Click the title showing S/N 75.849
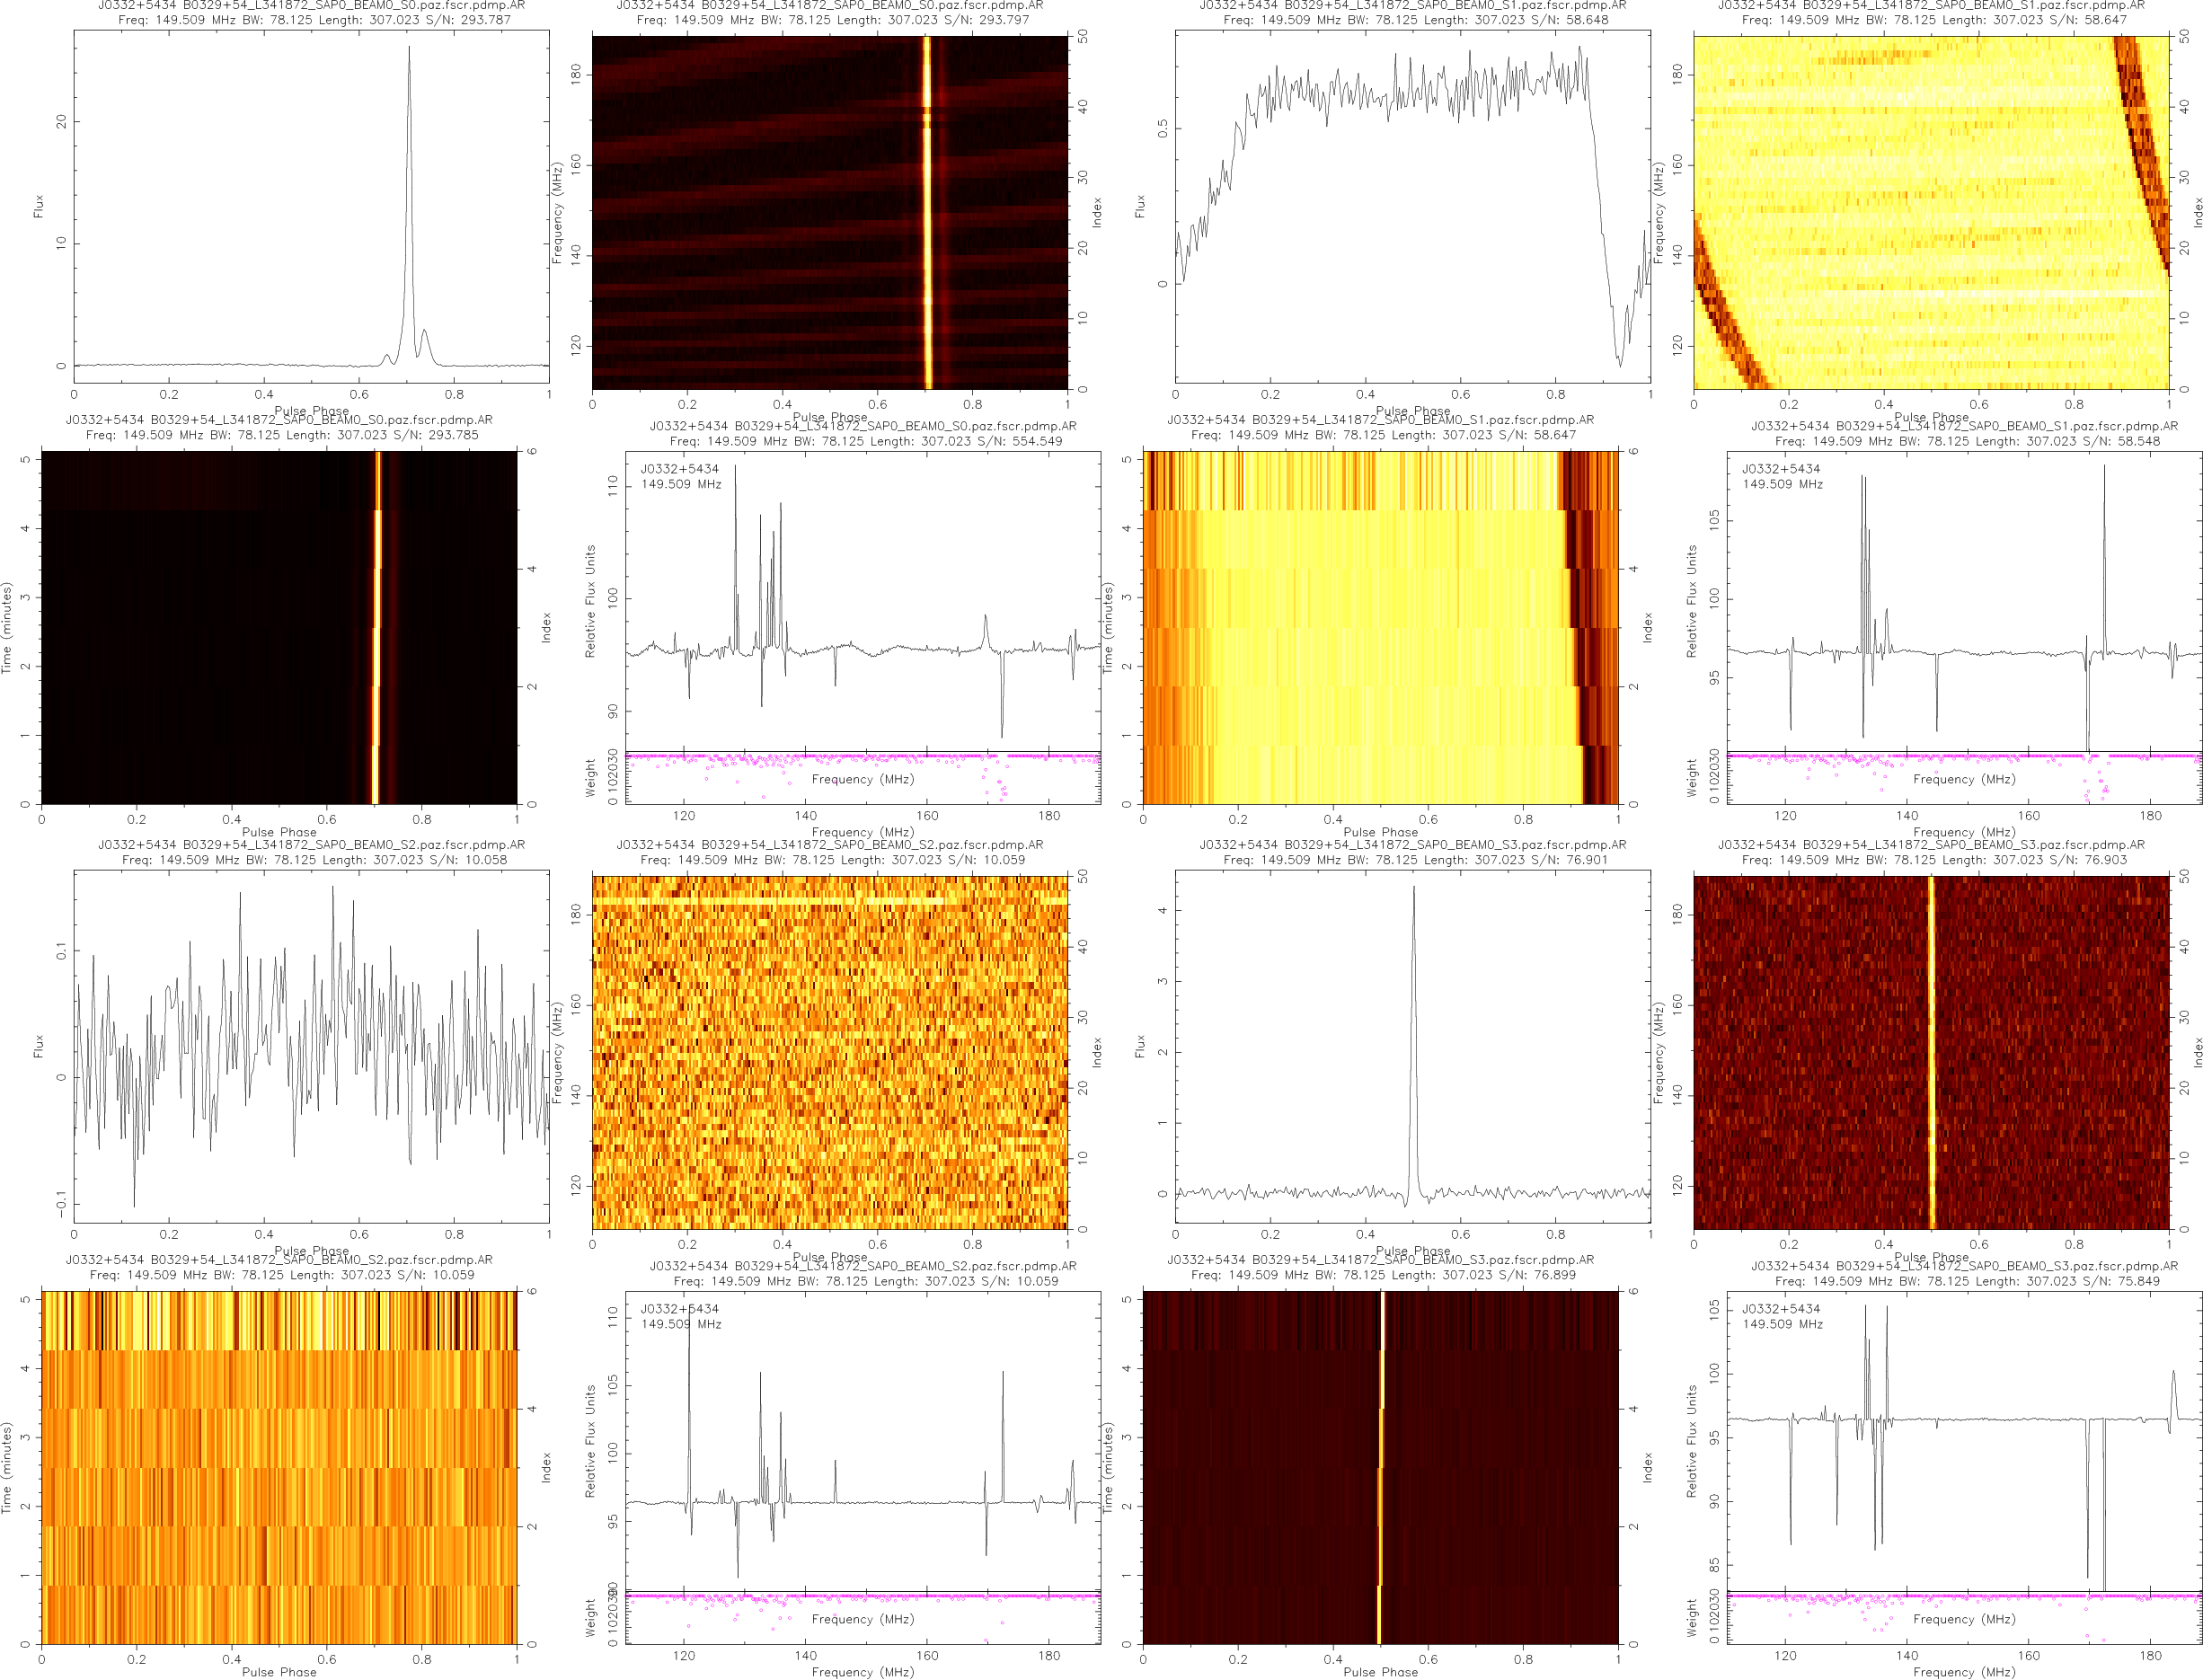This screenshot has height=1680, width=2203. coord(1966,1281)
